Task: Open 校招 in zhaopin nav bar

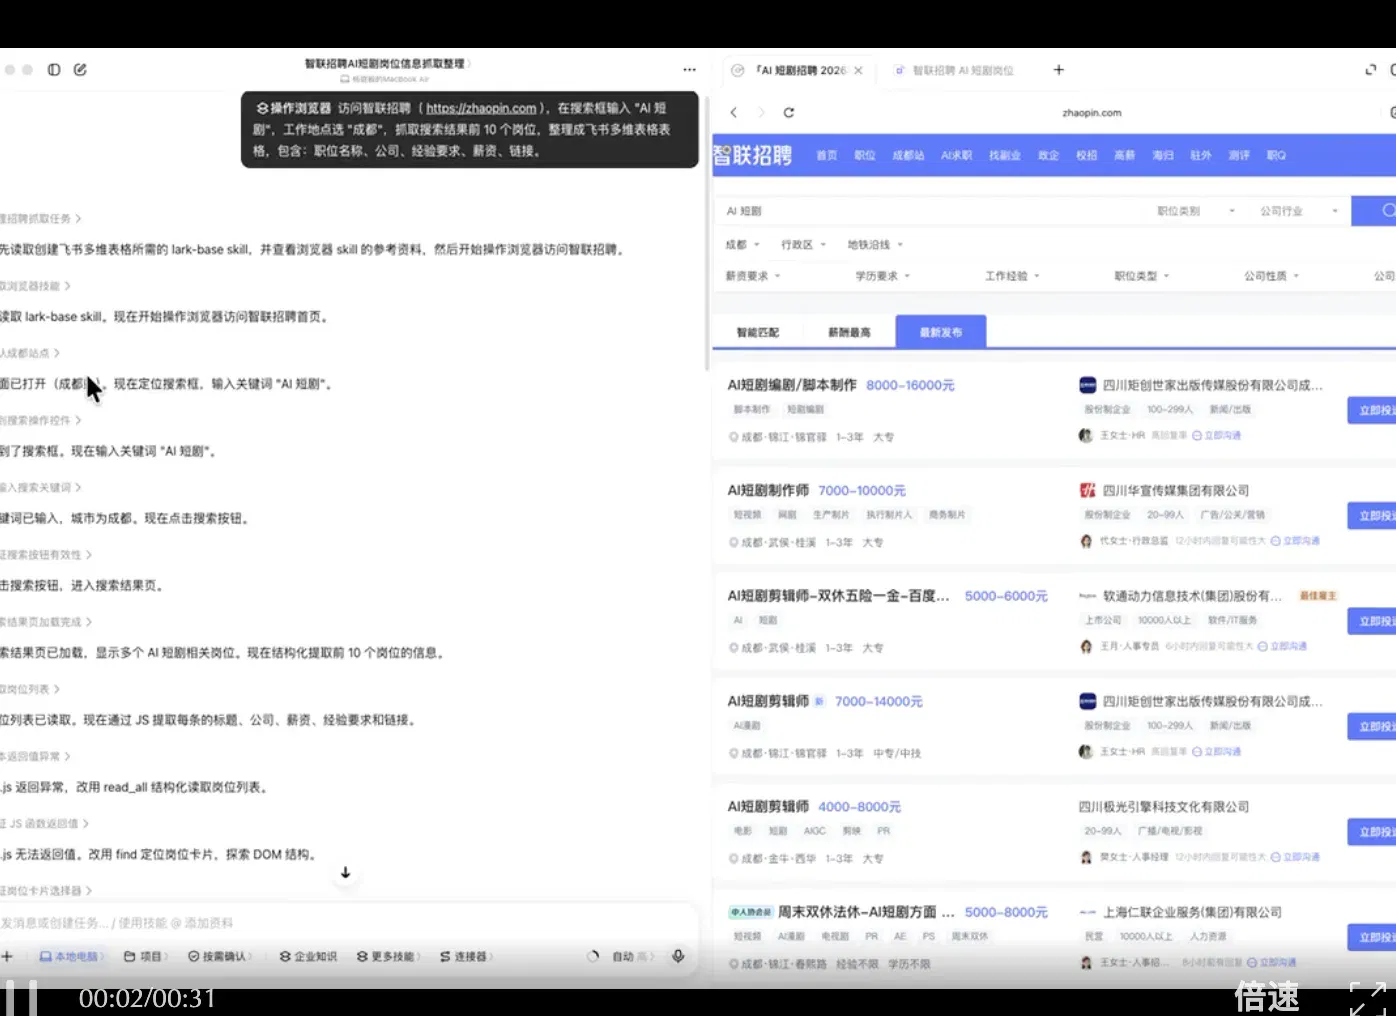Action: click(x=1087, y=156)
